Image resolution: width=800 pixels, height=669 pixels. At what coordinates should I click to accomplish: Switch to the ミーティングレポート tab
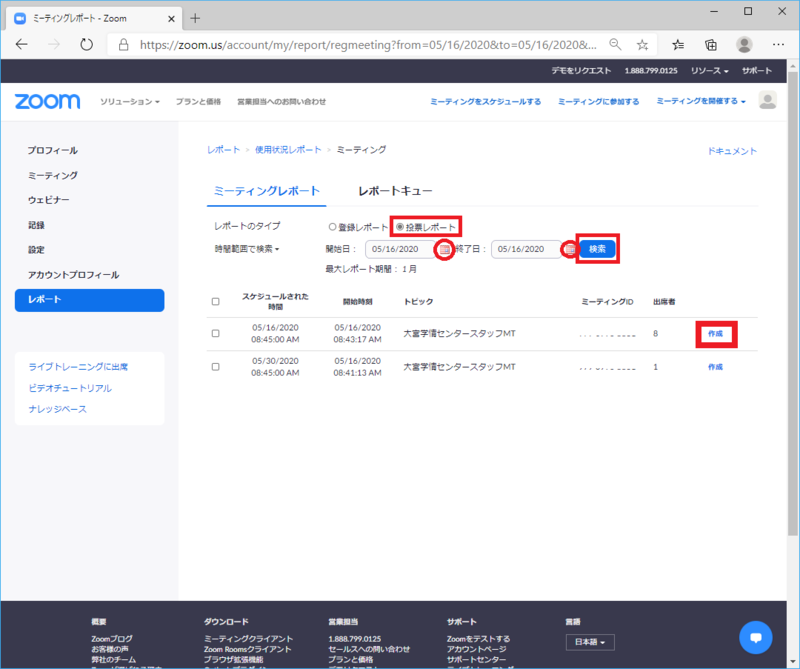266,191
